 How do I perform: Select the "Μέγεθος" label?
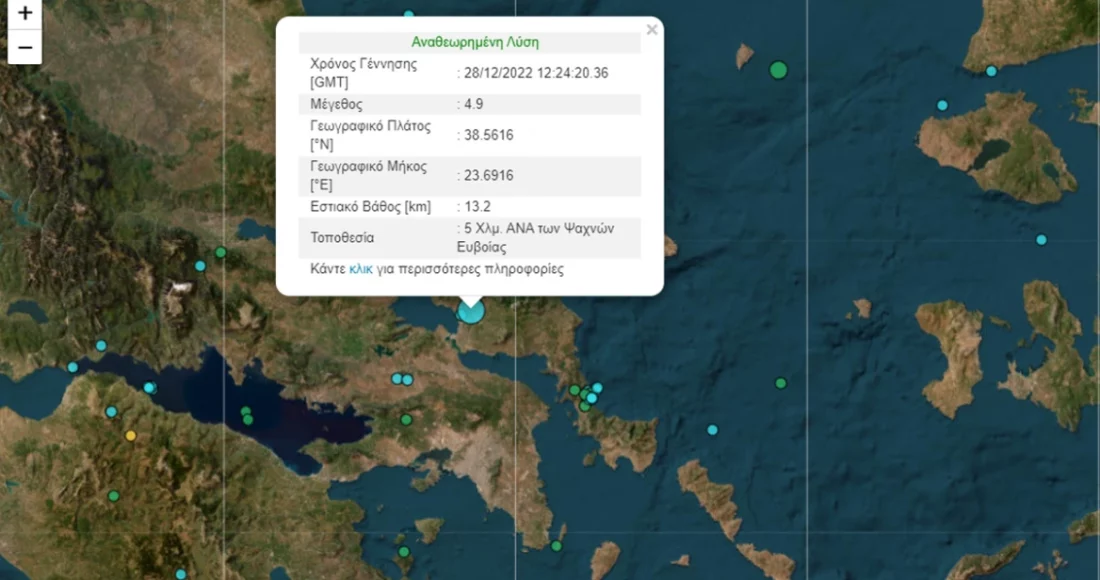(x=336, y=104)
